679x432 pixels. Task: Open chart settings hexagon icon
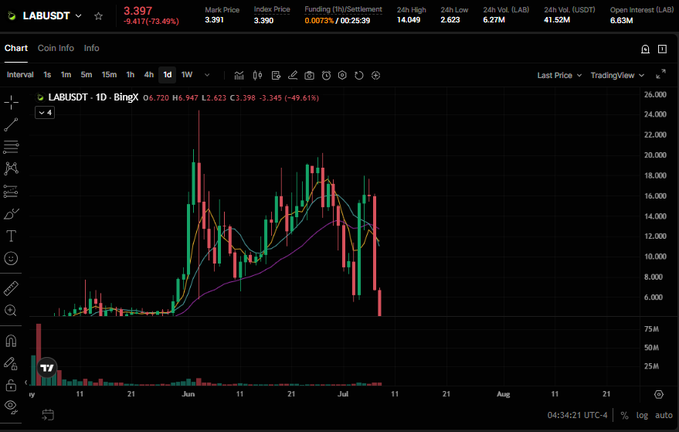tap(342, 75)
